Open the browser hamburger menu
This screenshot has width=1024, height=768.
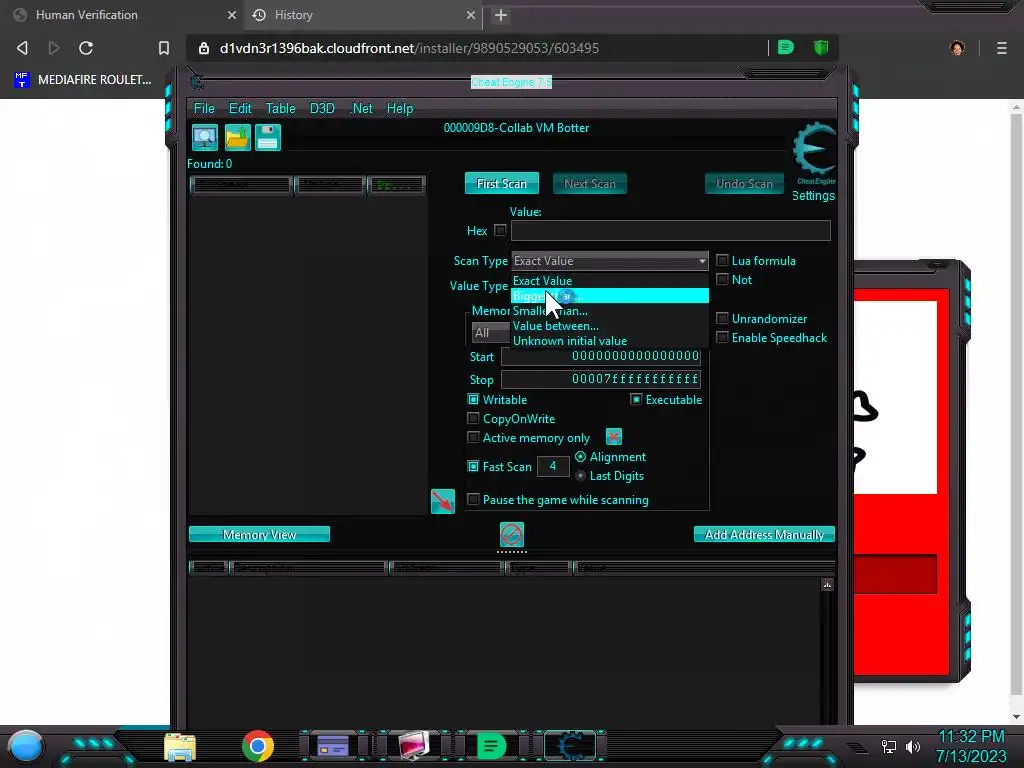point(1002,48)
